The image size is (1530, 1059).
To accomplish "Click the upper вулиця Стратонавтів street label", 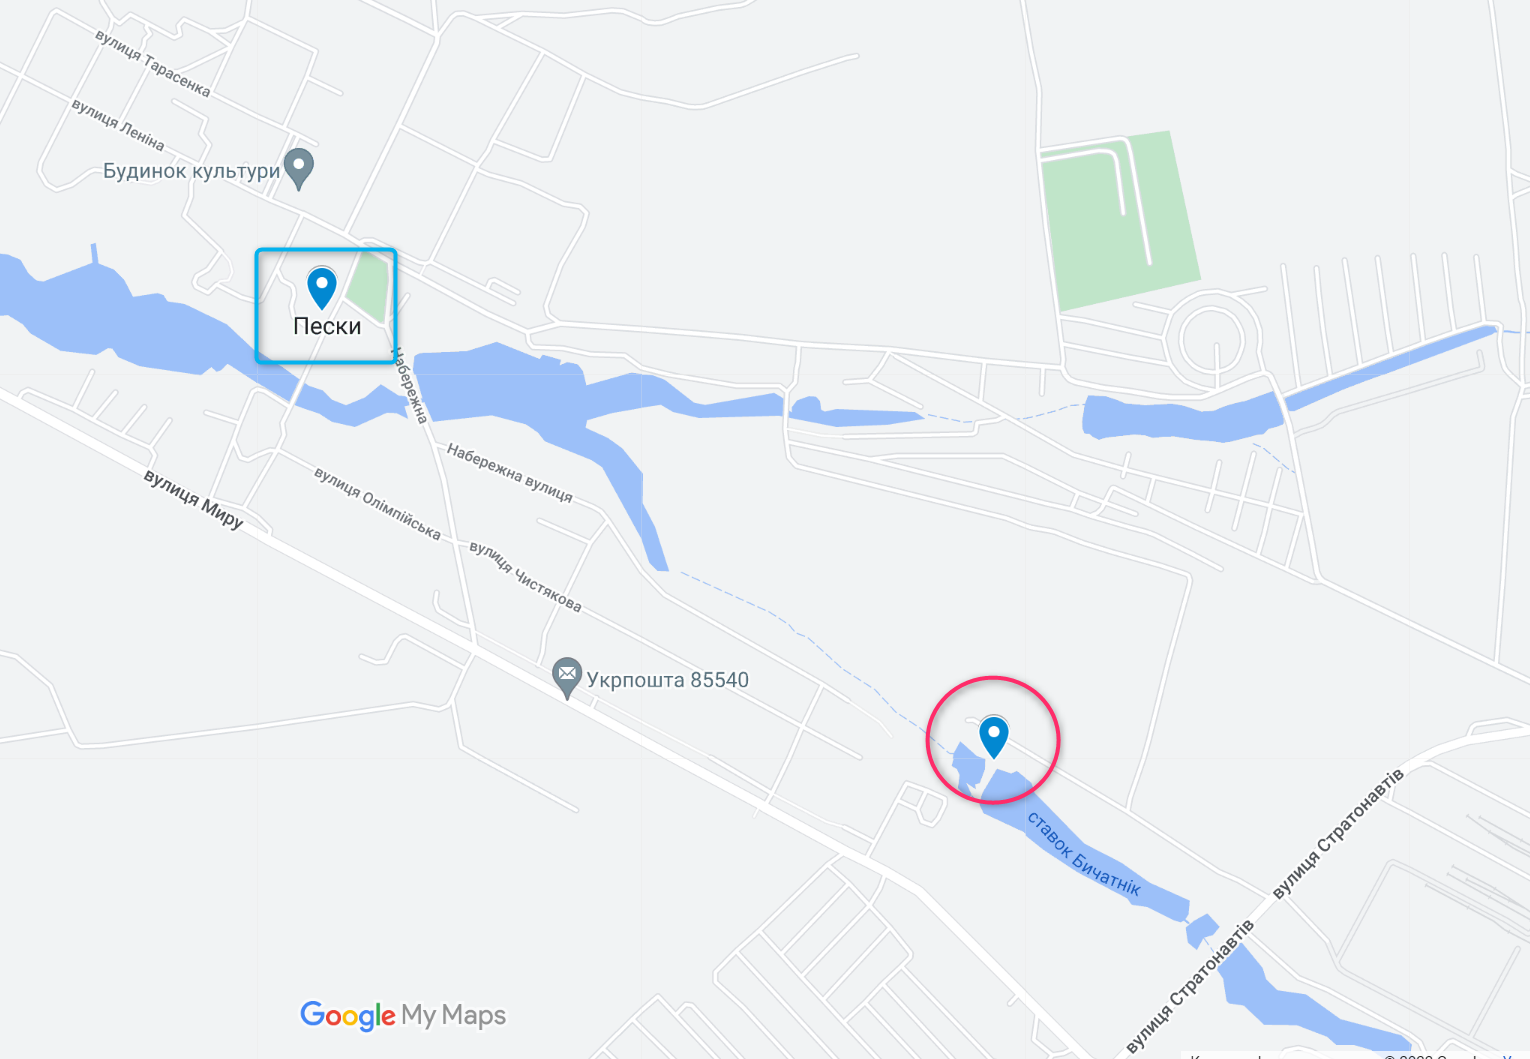I will (1338, 833).
